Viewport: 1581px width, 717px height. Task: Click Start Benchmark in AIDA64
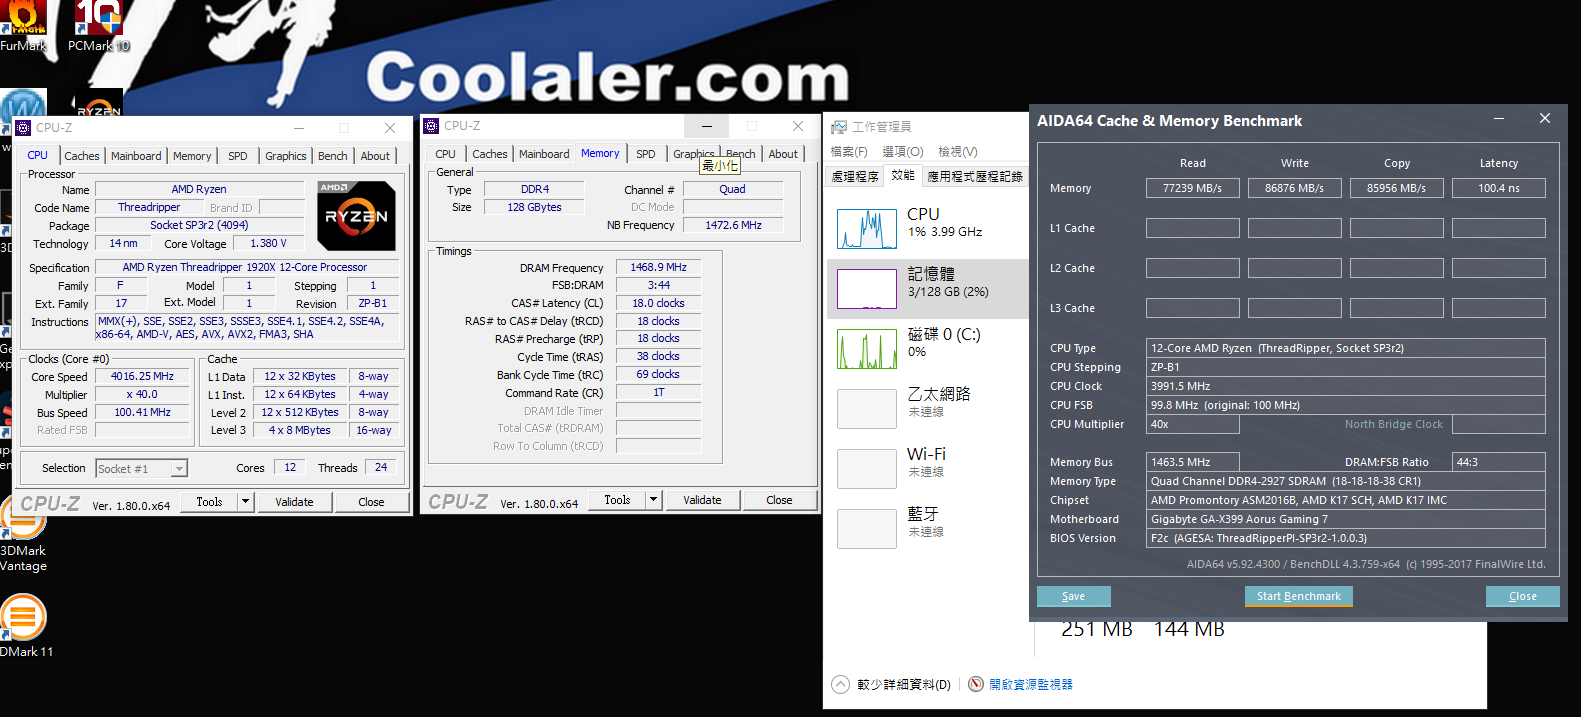[1298, 596]
